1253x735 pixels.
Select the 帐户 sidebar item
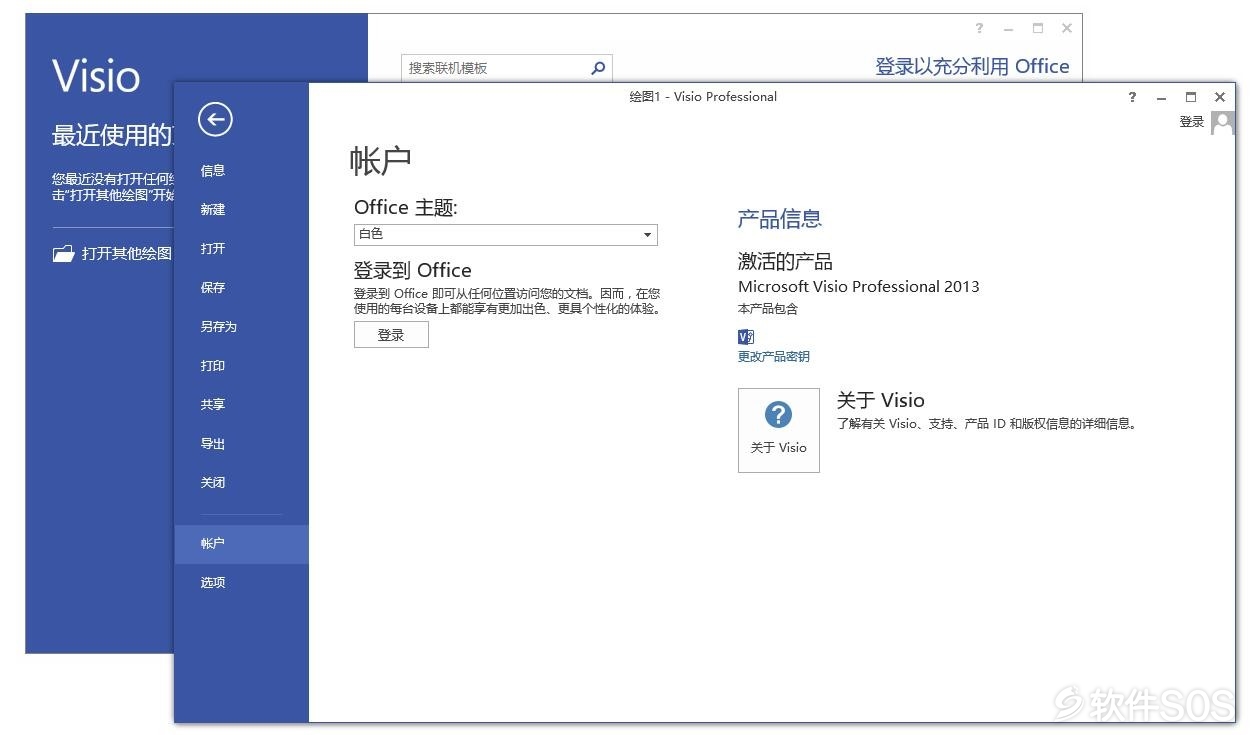click(241, 544)
